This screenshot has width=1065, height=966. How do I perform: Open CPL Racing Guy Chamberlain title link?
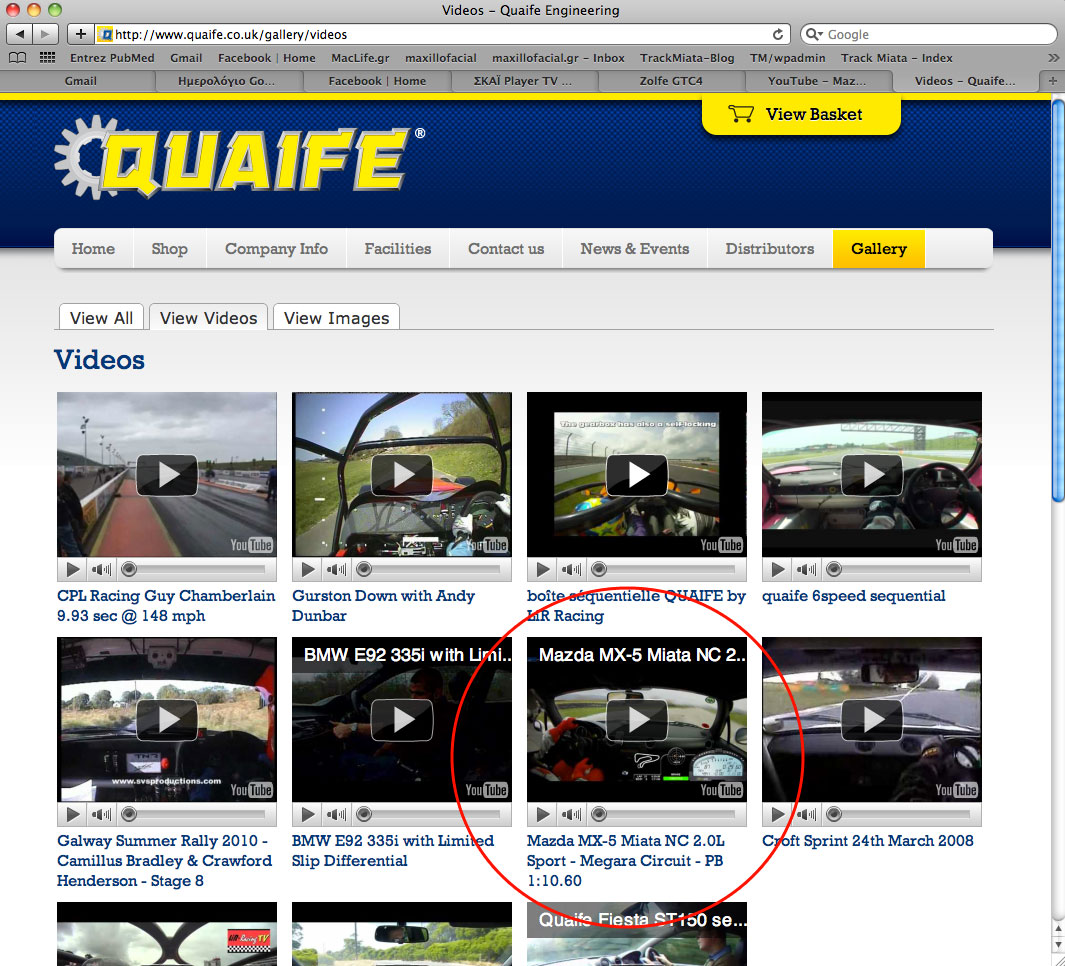click(166, 605)
